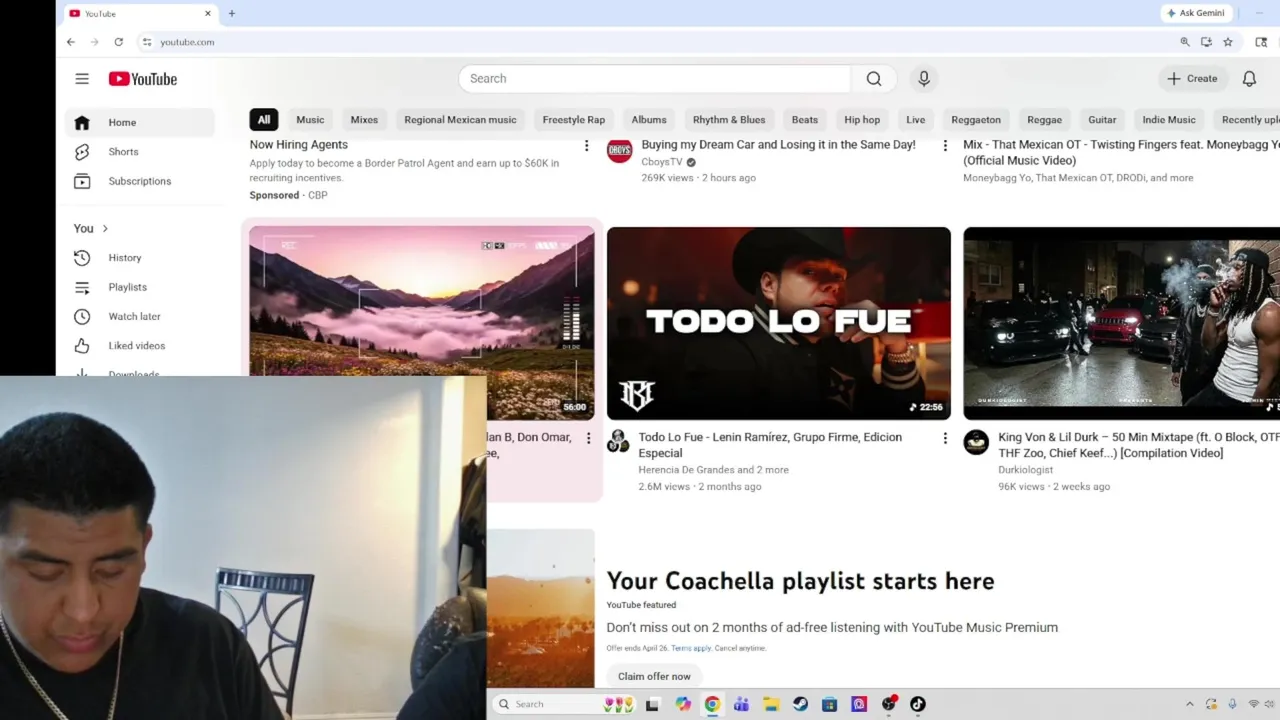Select the Beats filter chip
This screenshot has height=720, width=1280.
point(805,120)
